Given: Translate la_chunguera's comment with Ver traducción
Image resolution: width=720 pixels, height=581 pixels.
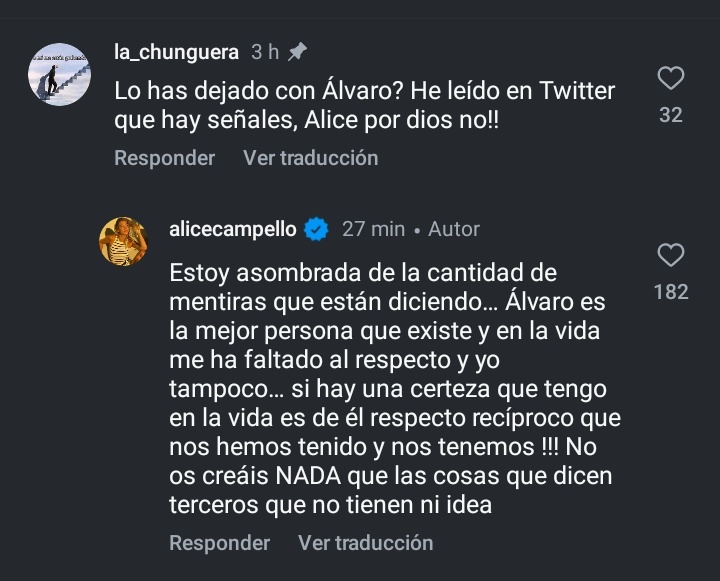Looking at the screenshot, I should [x=310, y=158].
